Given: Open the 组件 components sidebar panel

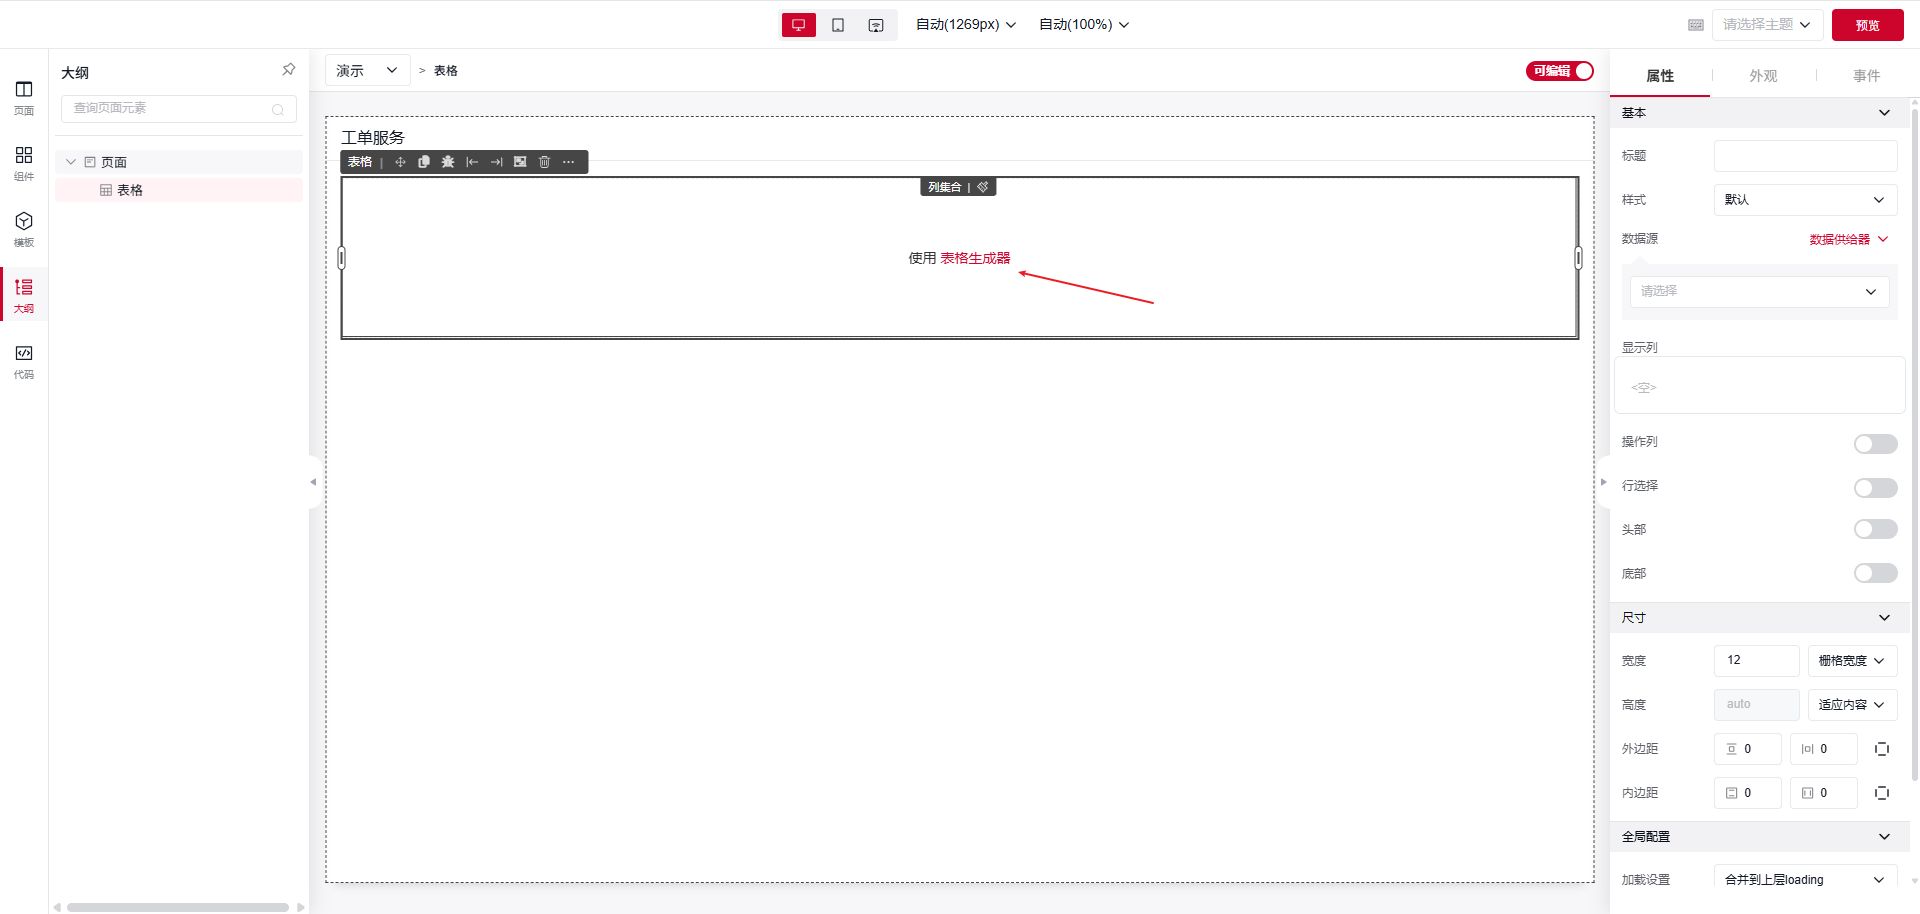Looking at the screenshot, I should (24, 163).
